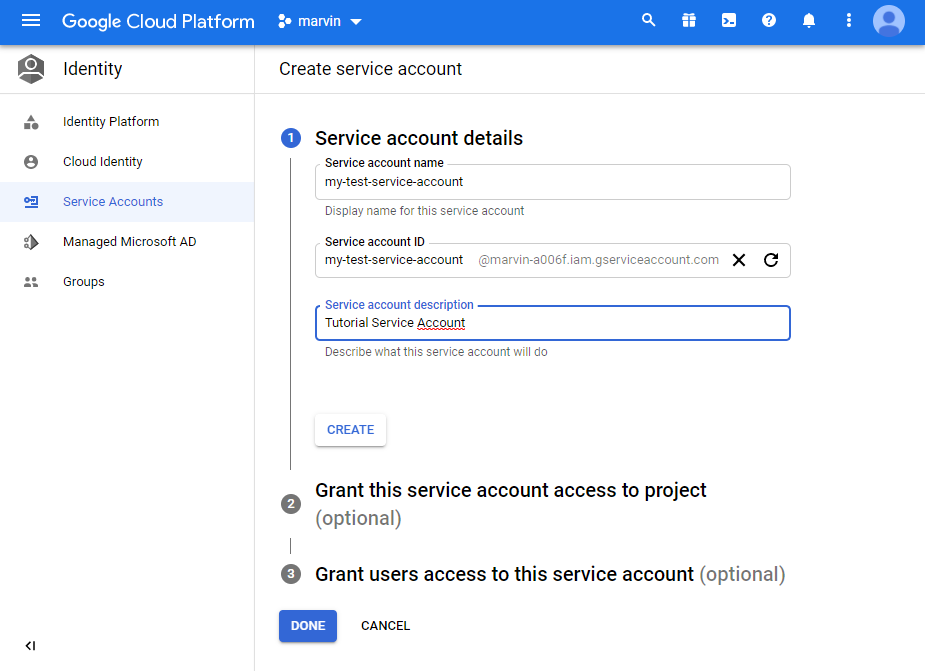Screen dimensions: 925x671
Task: Open the marvin project selector dropdown
Action: coord(320,21)
